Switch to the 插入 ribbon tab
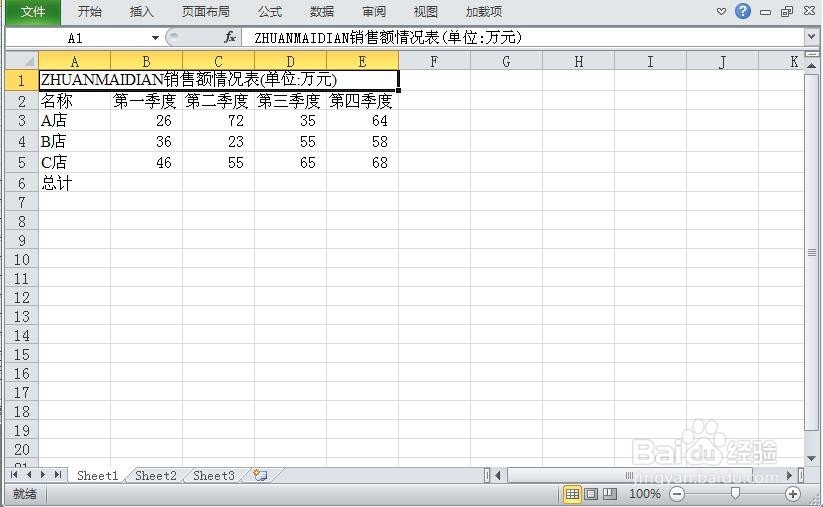Image resolution: width=823 pixels, height=507 pixels. [x=141, y=12]
